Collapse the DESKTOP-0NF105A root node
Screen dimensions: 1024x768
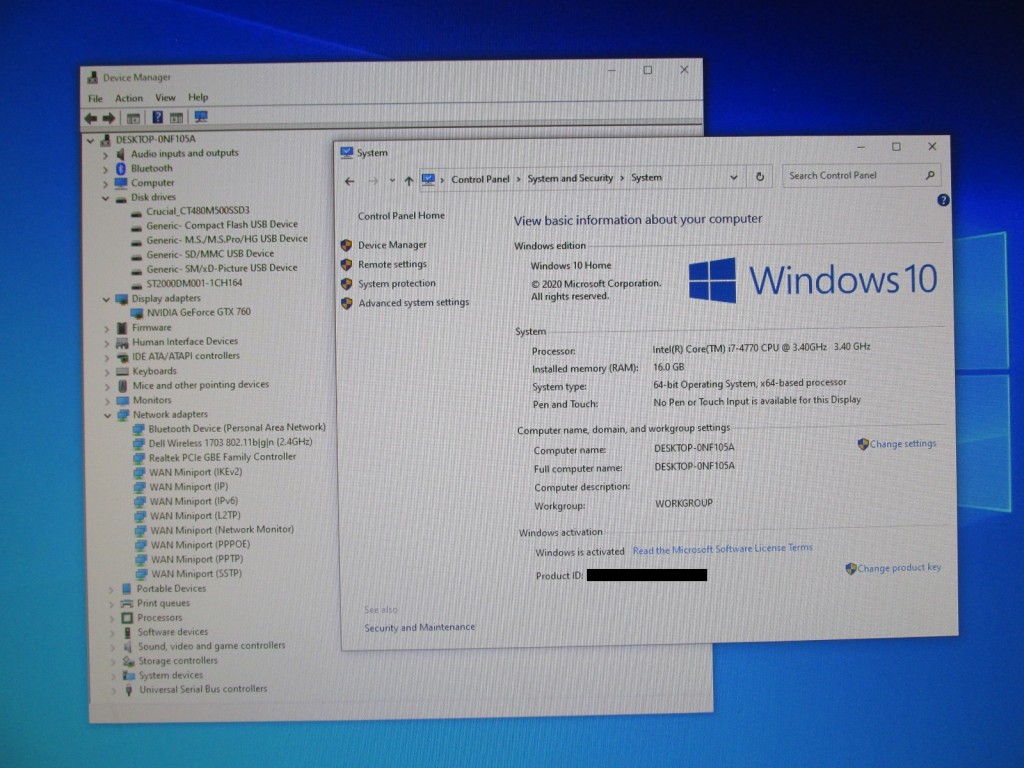pos(91,140)
